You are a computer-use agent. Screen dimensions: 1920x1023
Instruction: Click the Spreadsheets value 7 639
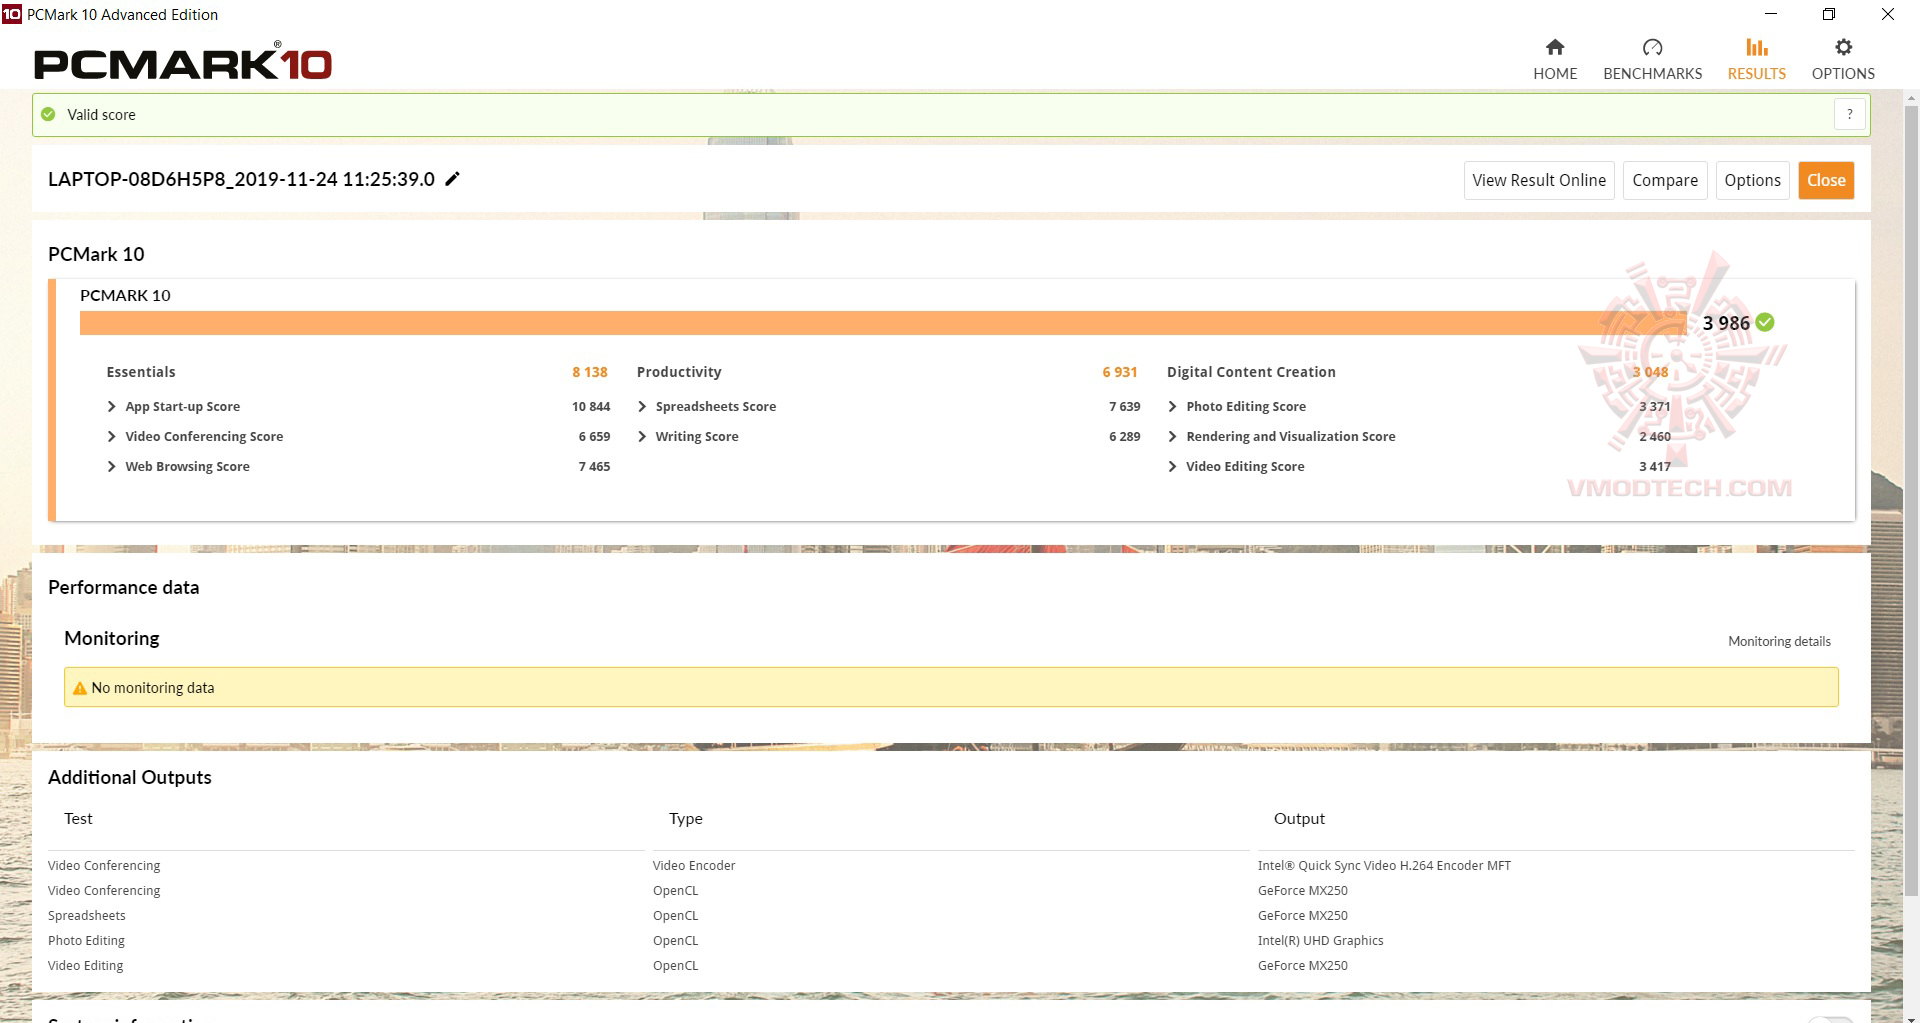1124,406
